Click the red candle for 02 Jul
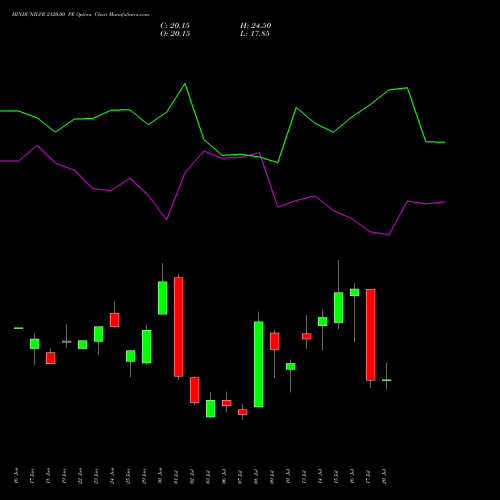This screenshot has height=500, width=500. (195, 390)
